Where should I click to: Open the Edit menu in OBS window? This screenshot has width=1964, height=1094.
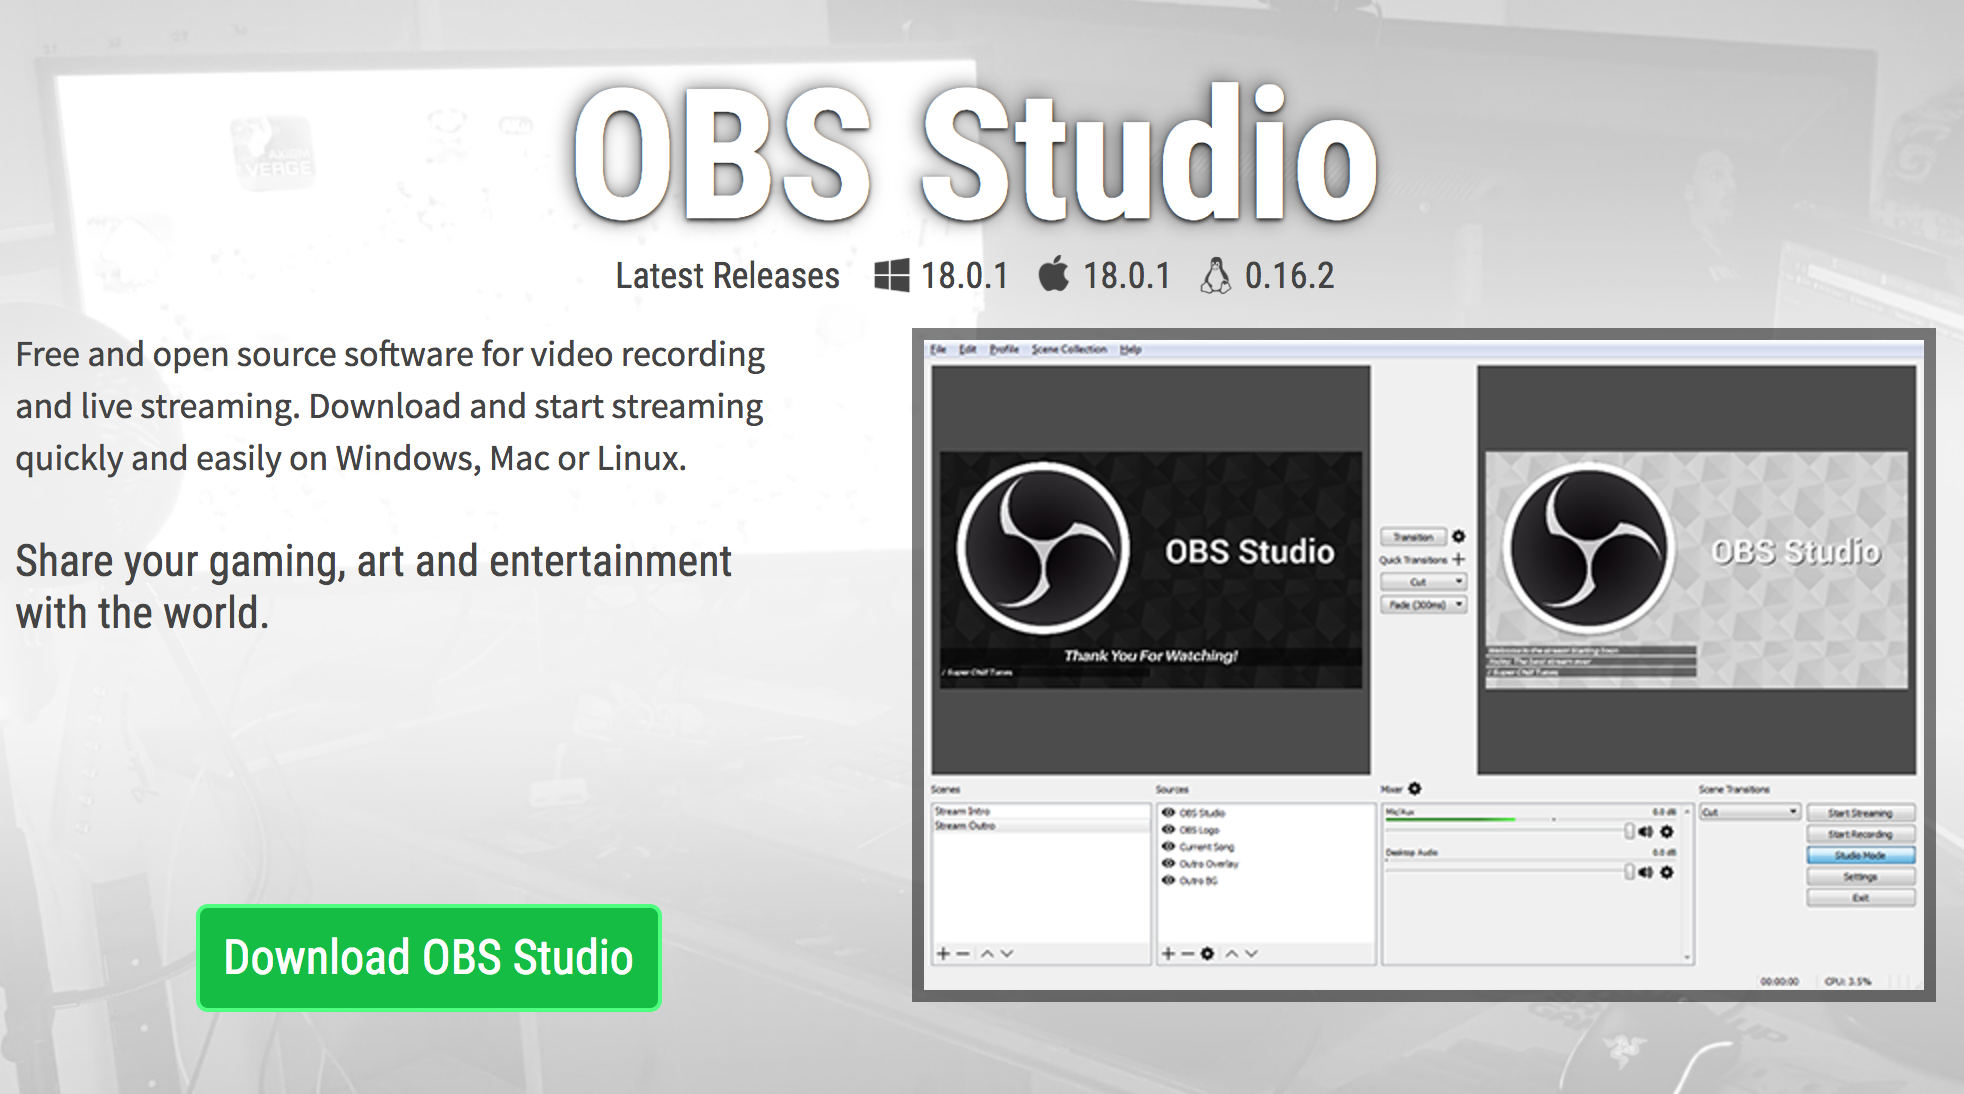tap(967, 349)
